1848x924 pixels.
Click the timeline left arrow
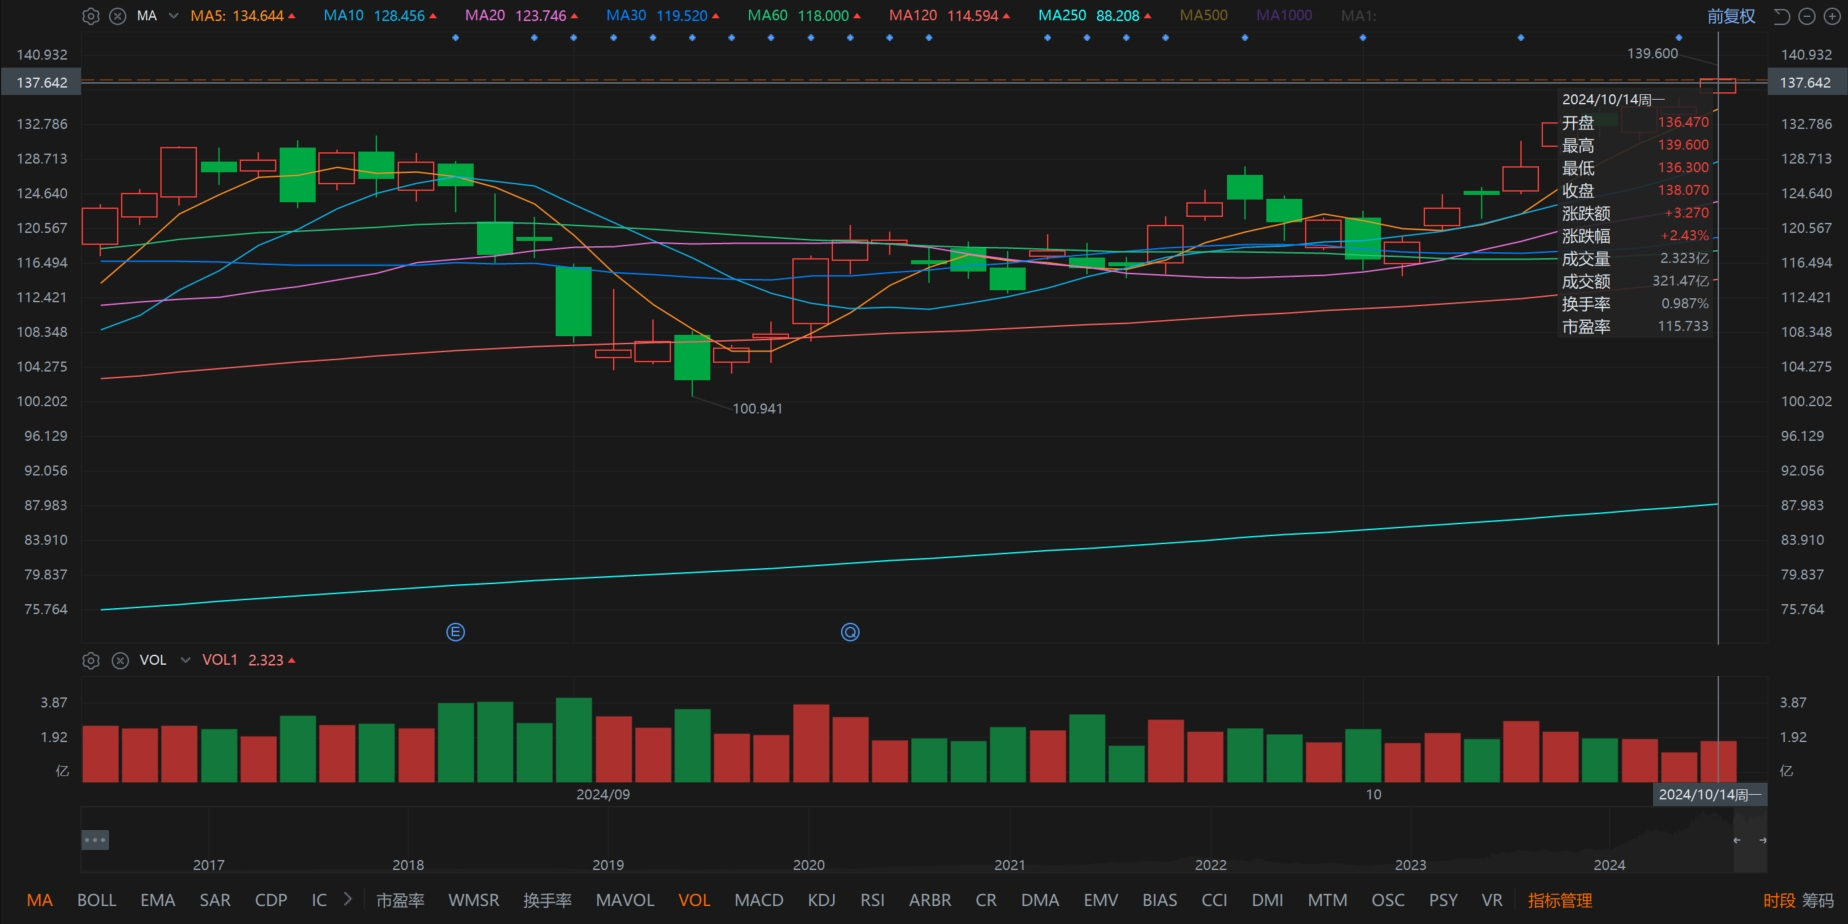(1737, 840)
